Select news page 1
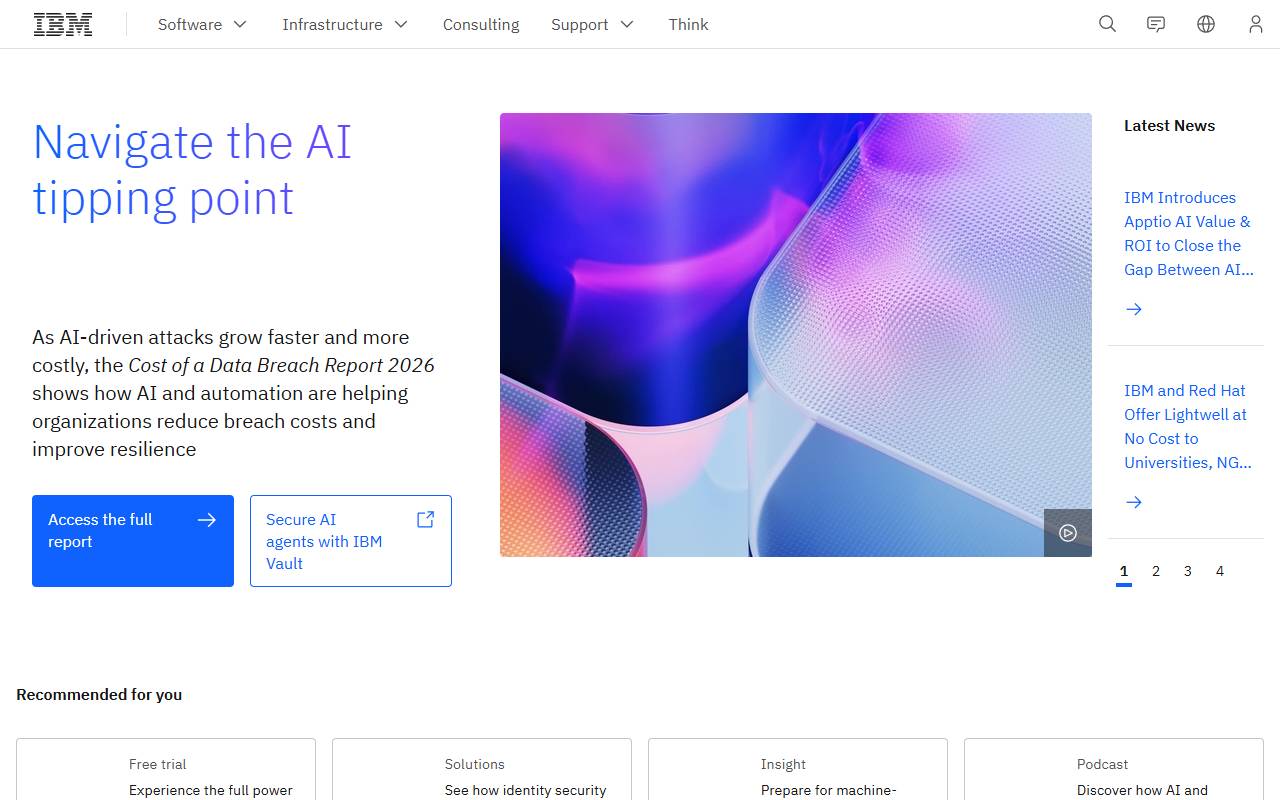 click(1124, 572)
